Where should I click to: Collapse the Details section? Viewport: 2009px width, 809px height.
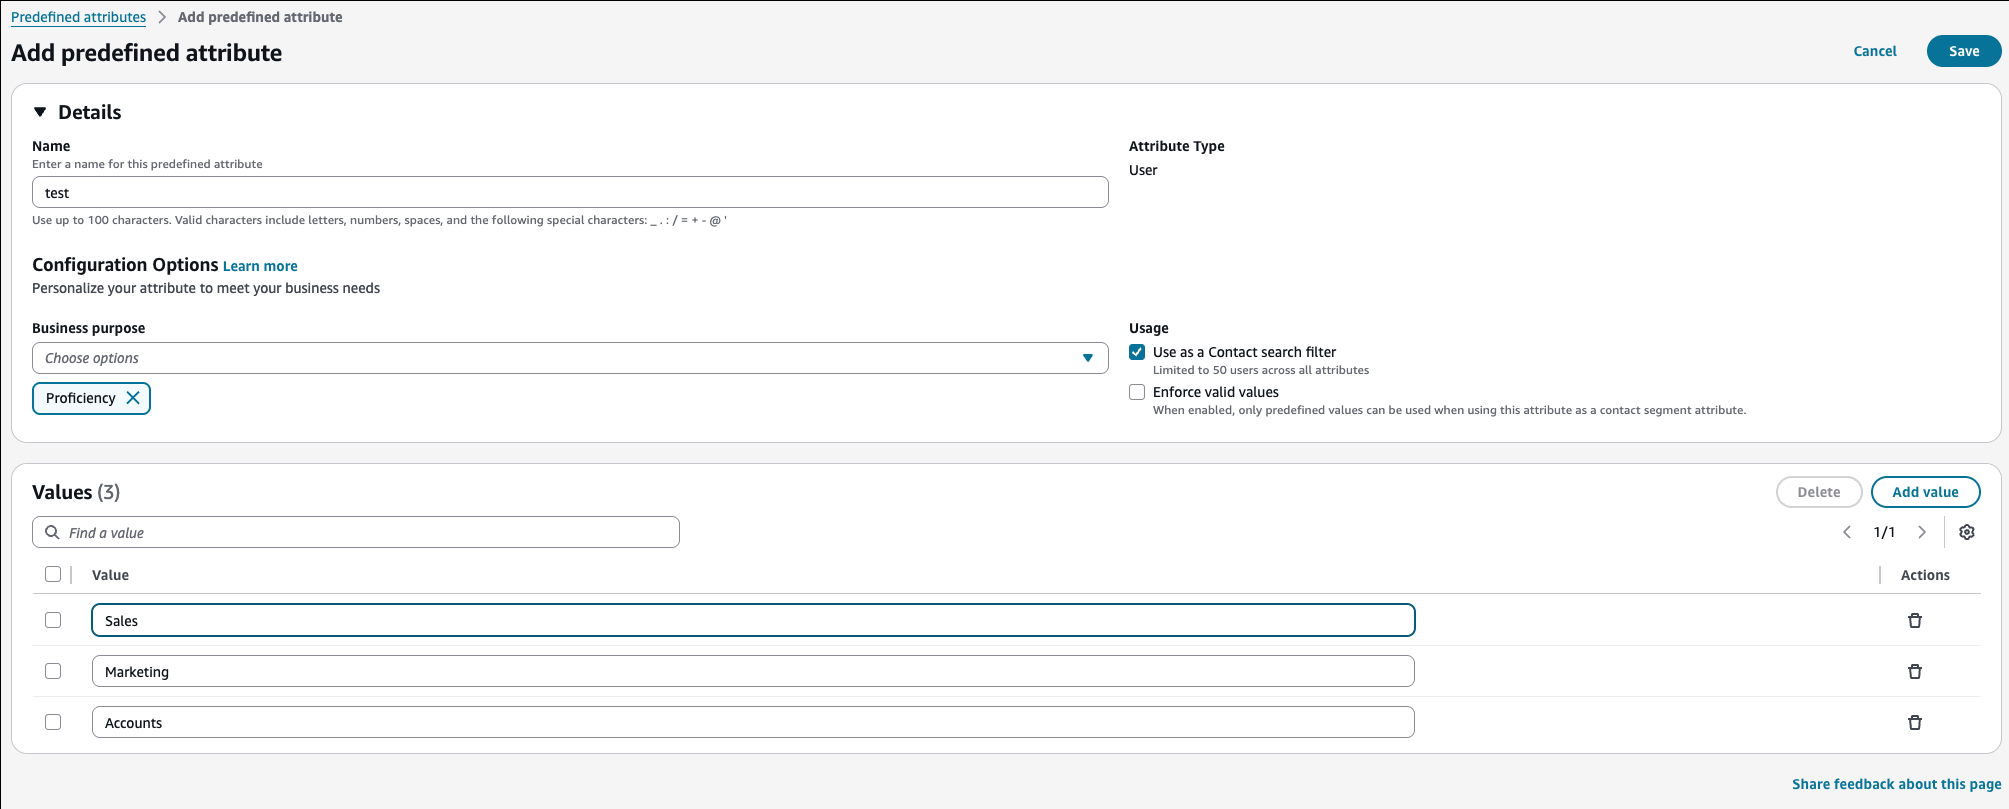coord(40,112)
